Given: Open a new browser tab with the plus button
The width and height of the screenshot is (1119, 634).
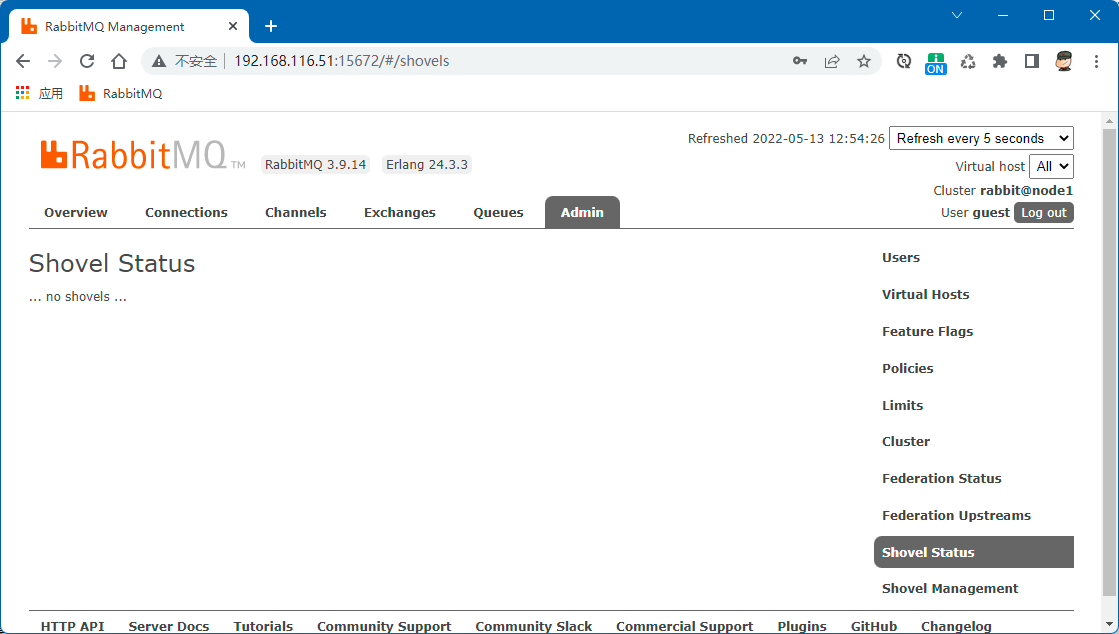Looking at the screenshot, I should click(270, 26).
